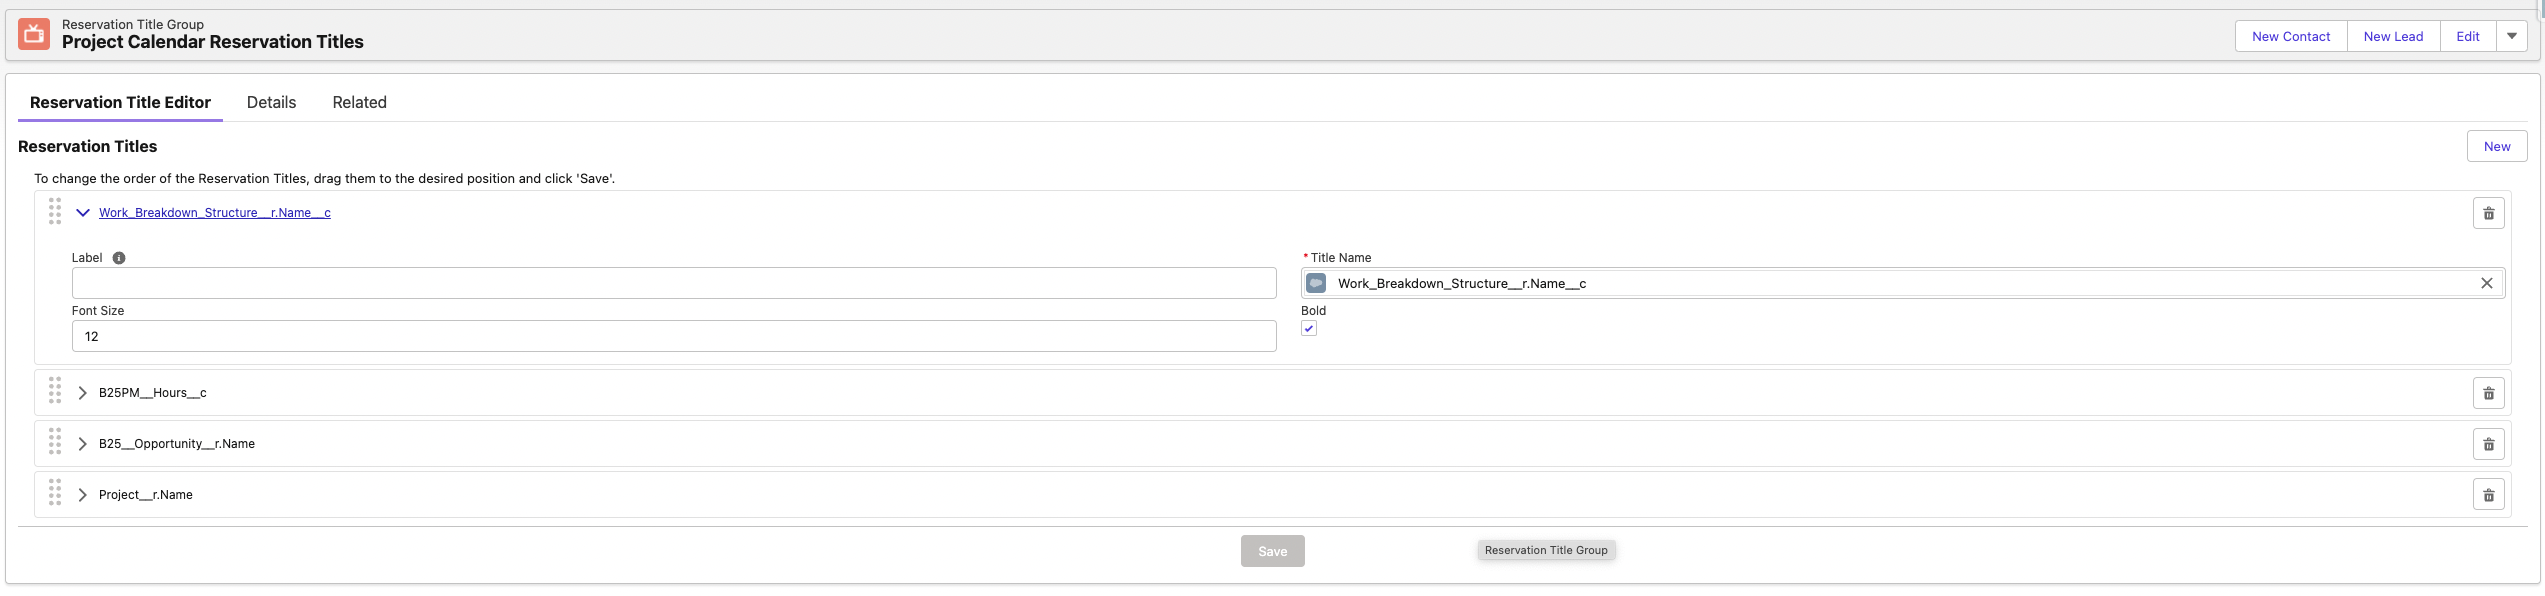Click New to add a reservation title

tap(2496, 146)
